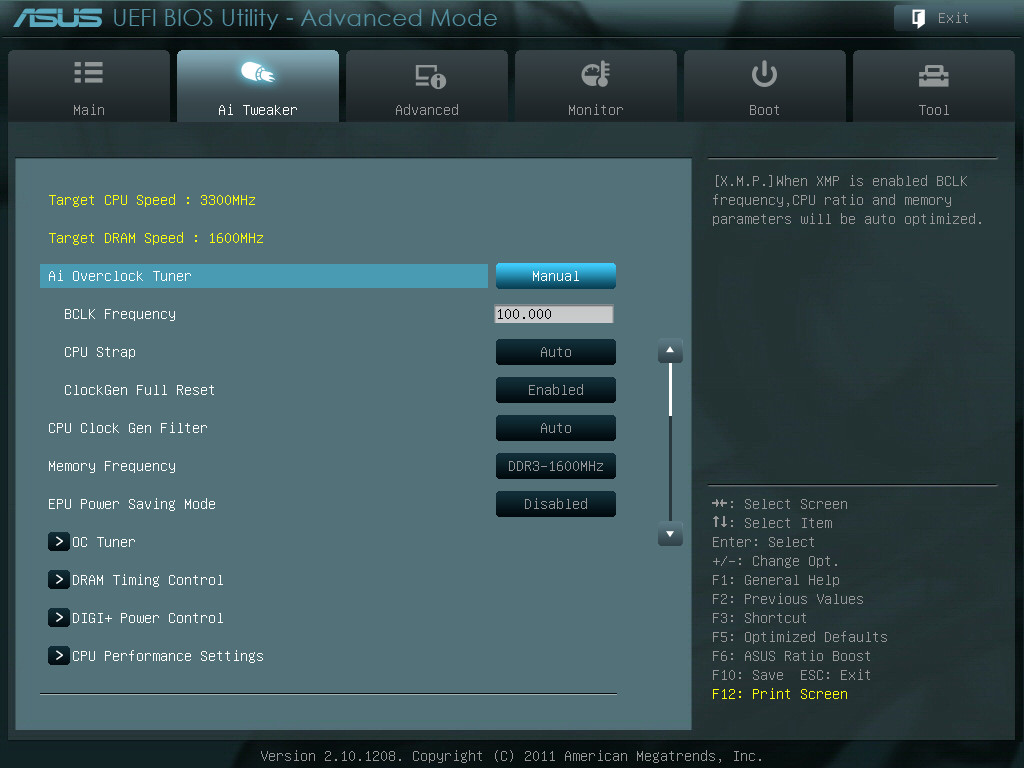Select the EPU Power Saving Mode label

pos(132,504)
